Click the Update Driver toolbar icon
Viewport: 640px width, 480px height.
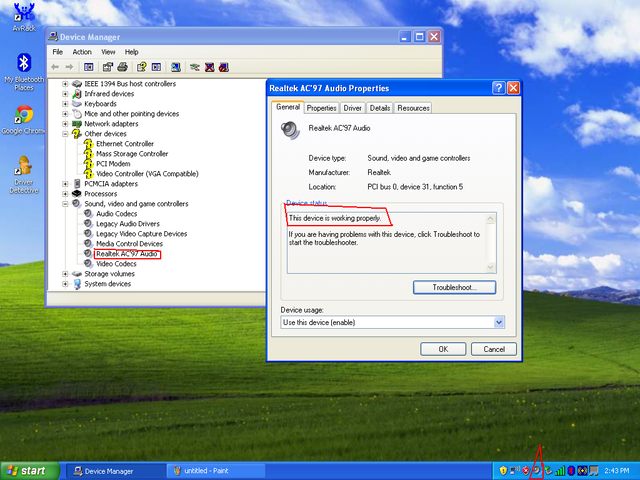tap(195, 67)
